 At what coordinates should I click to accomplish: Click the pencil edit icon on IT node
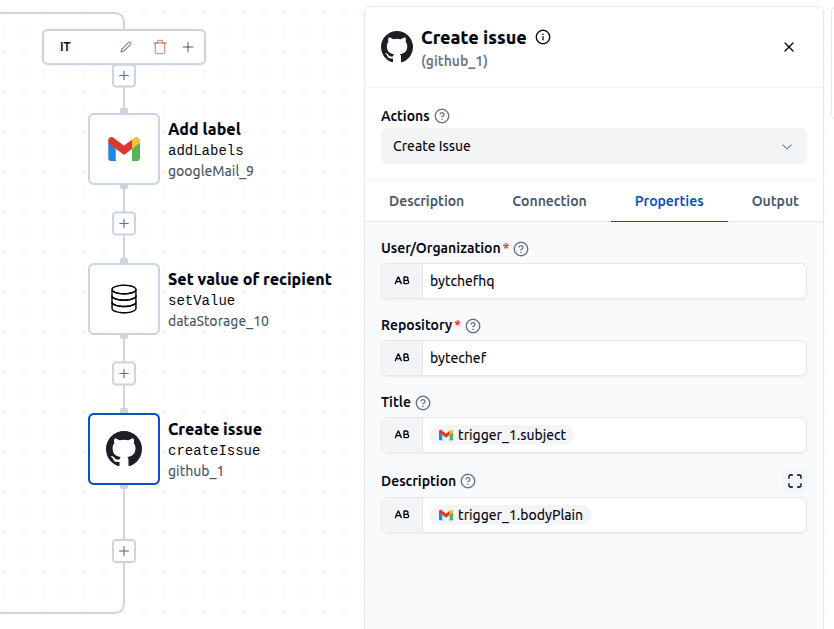pyautogui.click(x=126, y=47)
